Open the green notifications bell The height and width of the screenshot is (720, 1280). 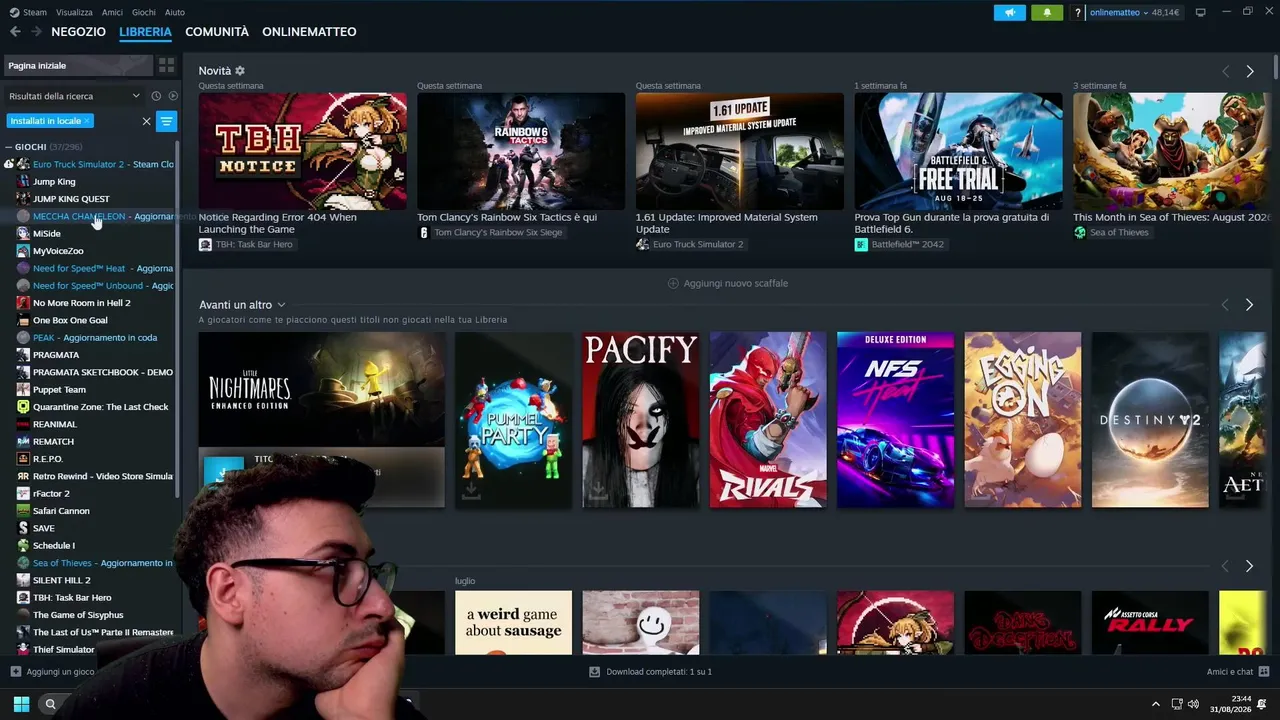click(x=1047, y=13)
